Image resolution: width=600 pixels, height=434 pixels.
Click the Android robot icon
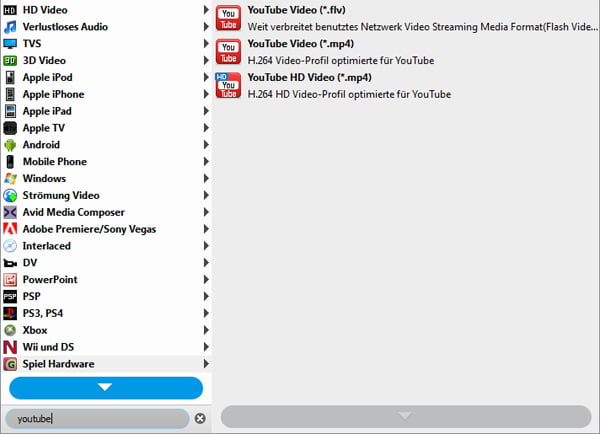(10, 145)
